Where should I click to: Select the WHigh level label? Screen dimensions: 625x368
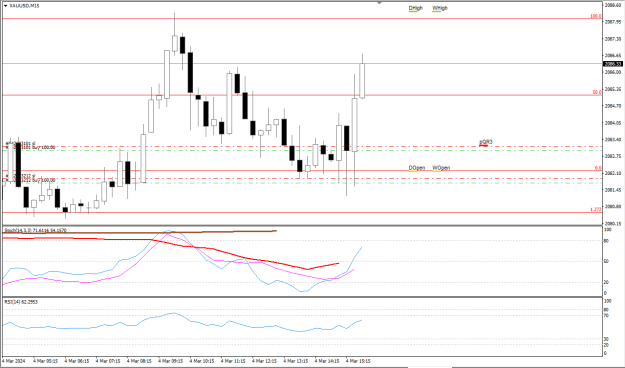[x=440, y=8]
